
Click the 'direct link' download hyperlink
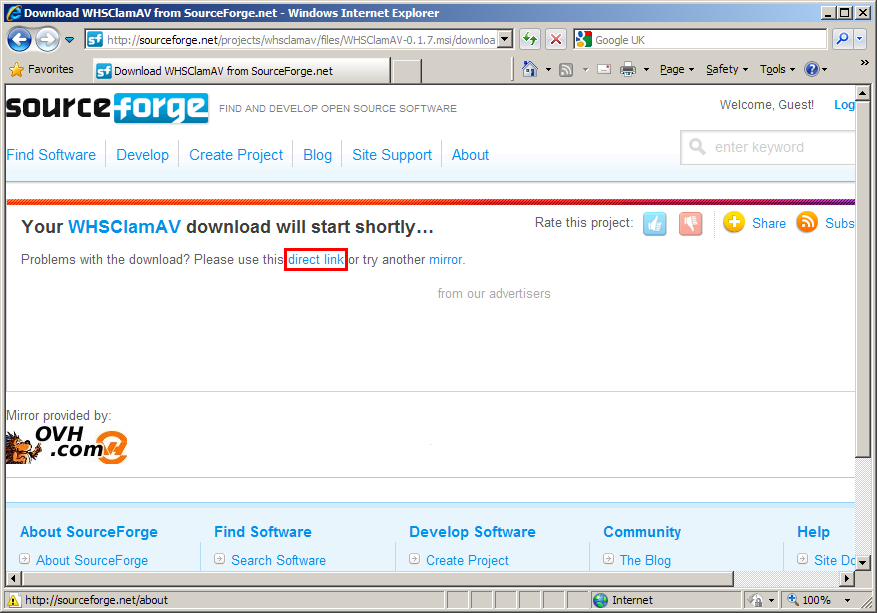click(x=316, y=260)
